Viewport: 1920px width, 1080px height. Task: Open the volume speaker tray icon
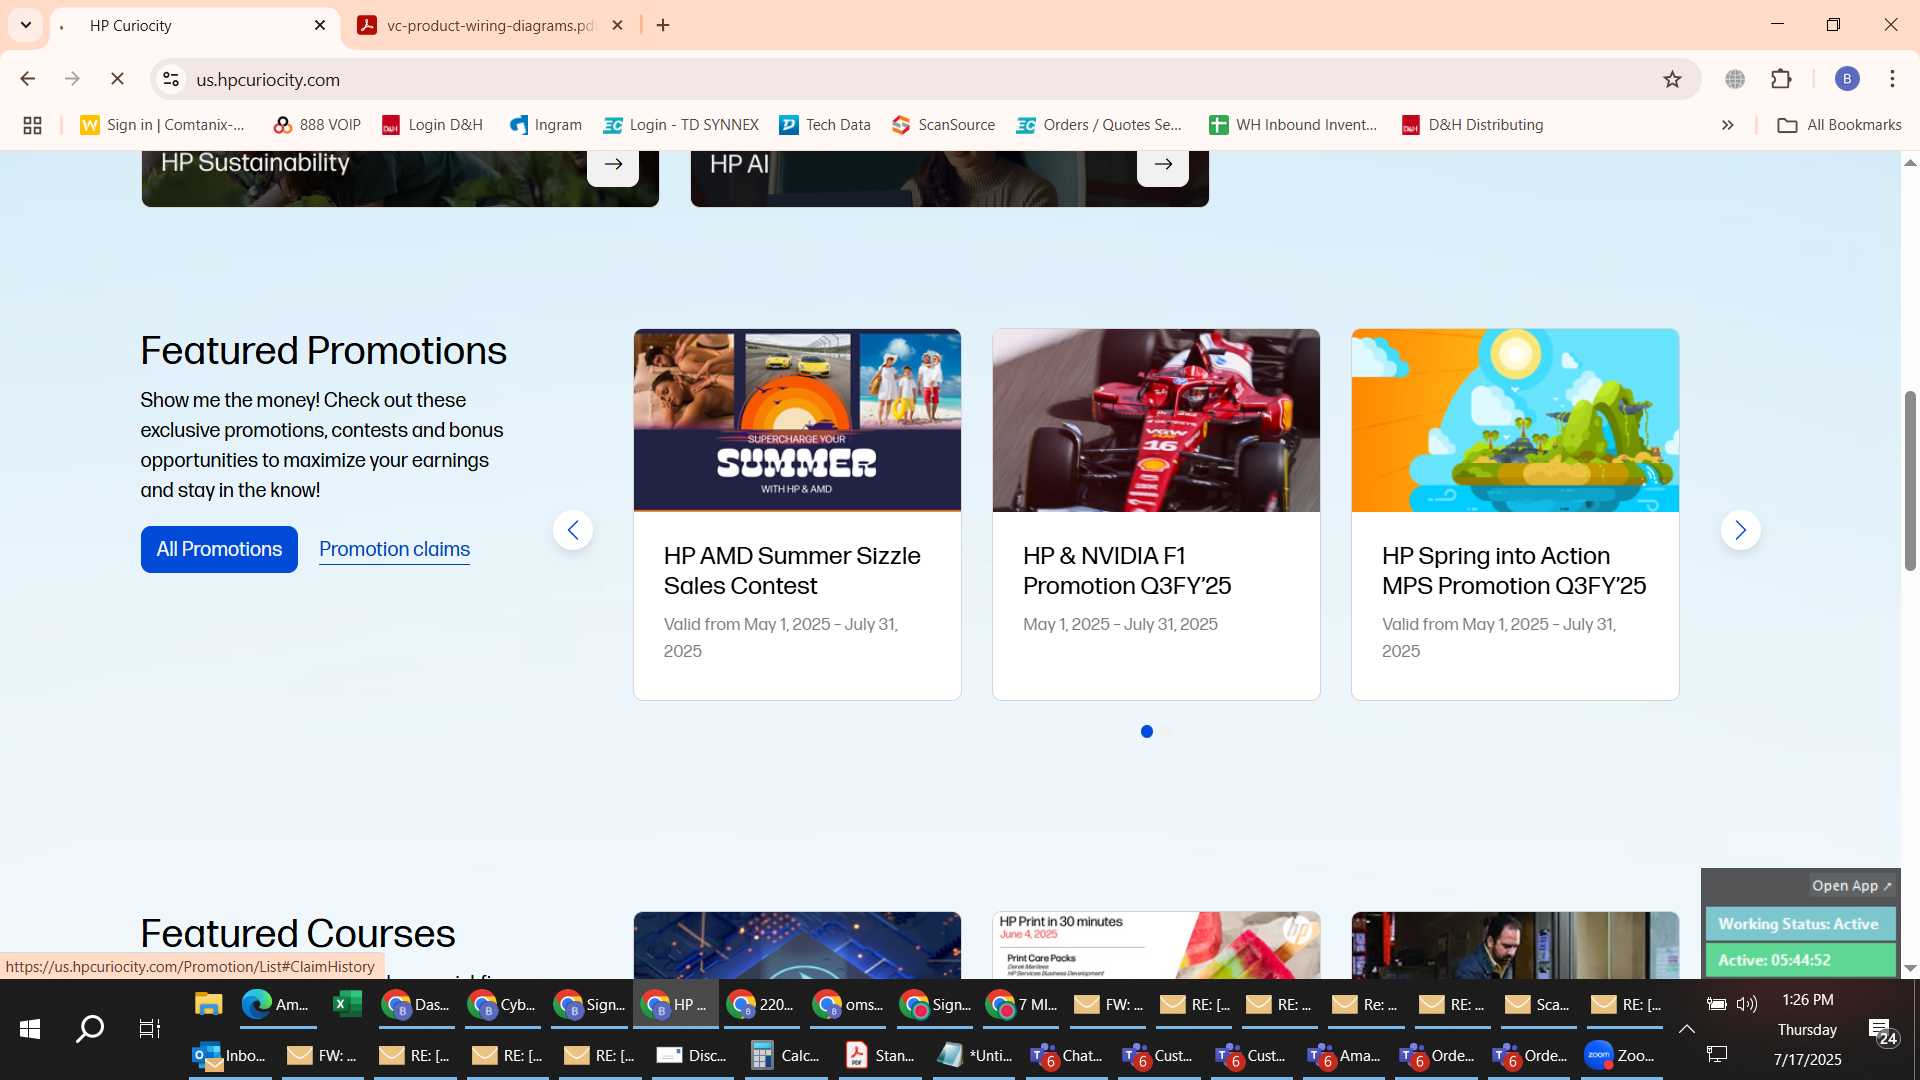(x=1747, y=1004)
